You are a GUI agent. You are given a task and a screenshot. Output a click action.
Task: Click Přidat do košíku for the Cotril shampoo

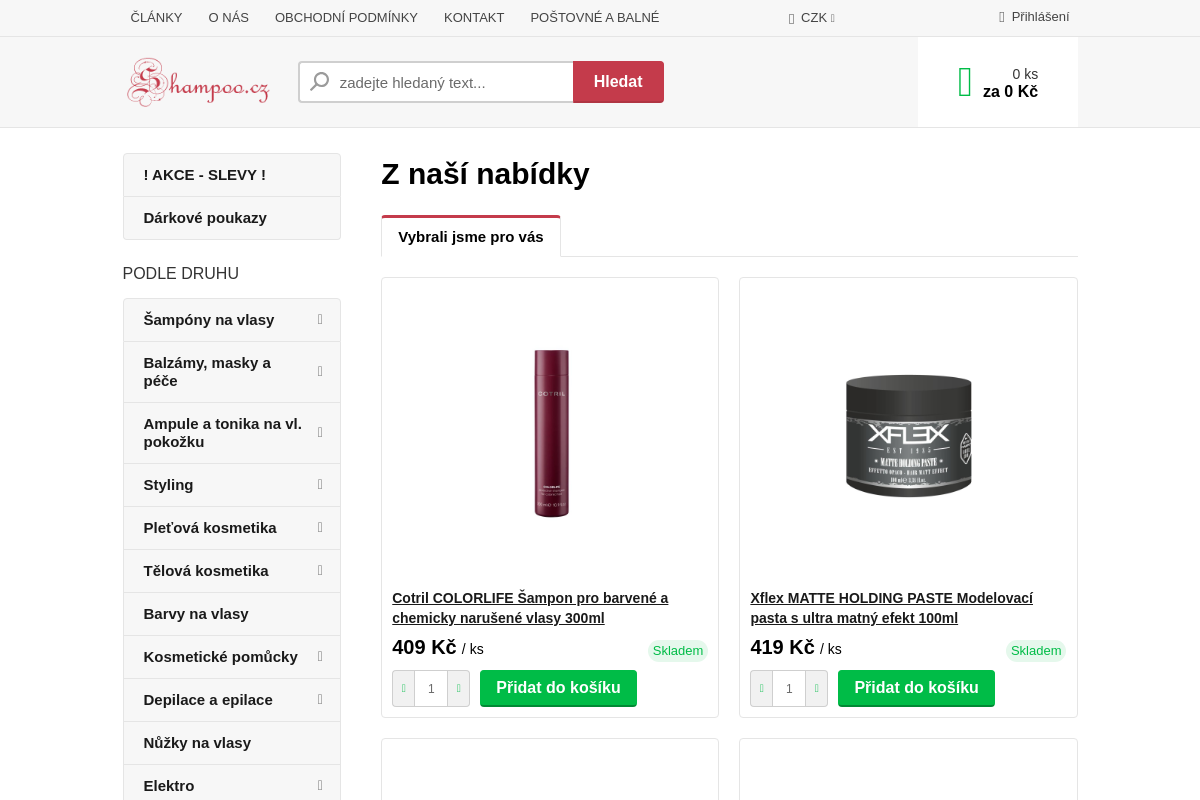(558, 688)
